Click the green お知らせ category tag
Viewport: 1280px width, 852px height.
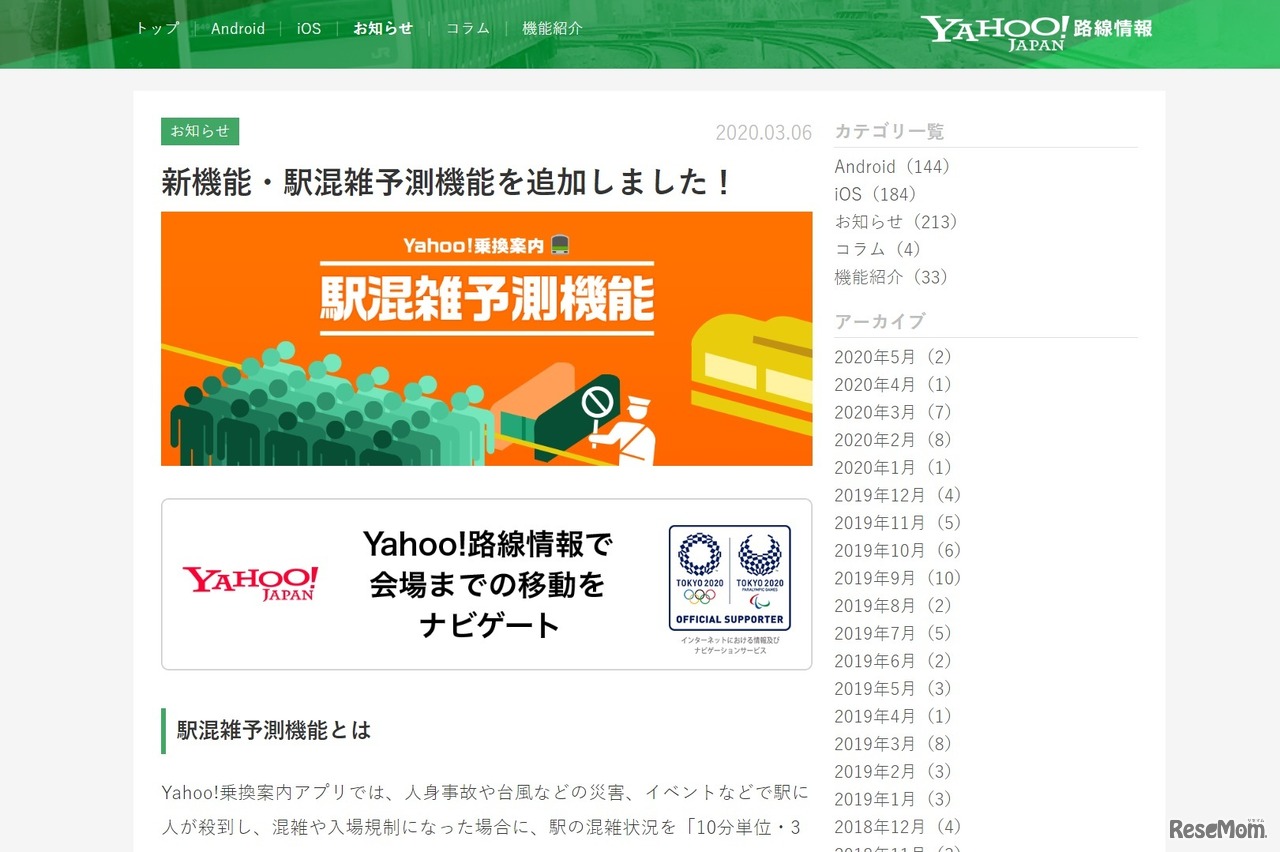(200, 131)
